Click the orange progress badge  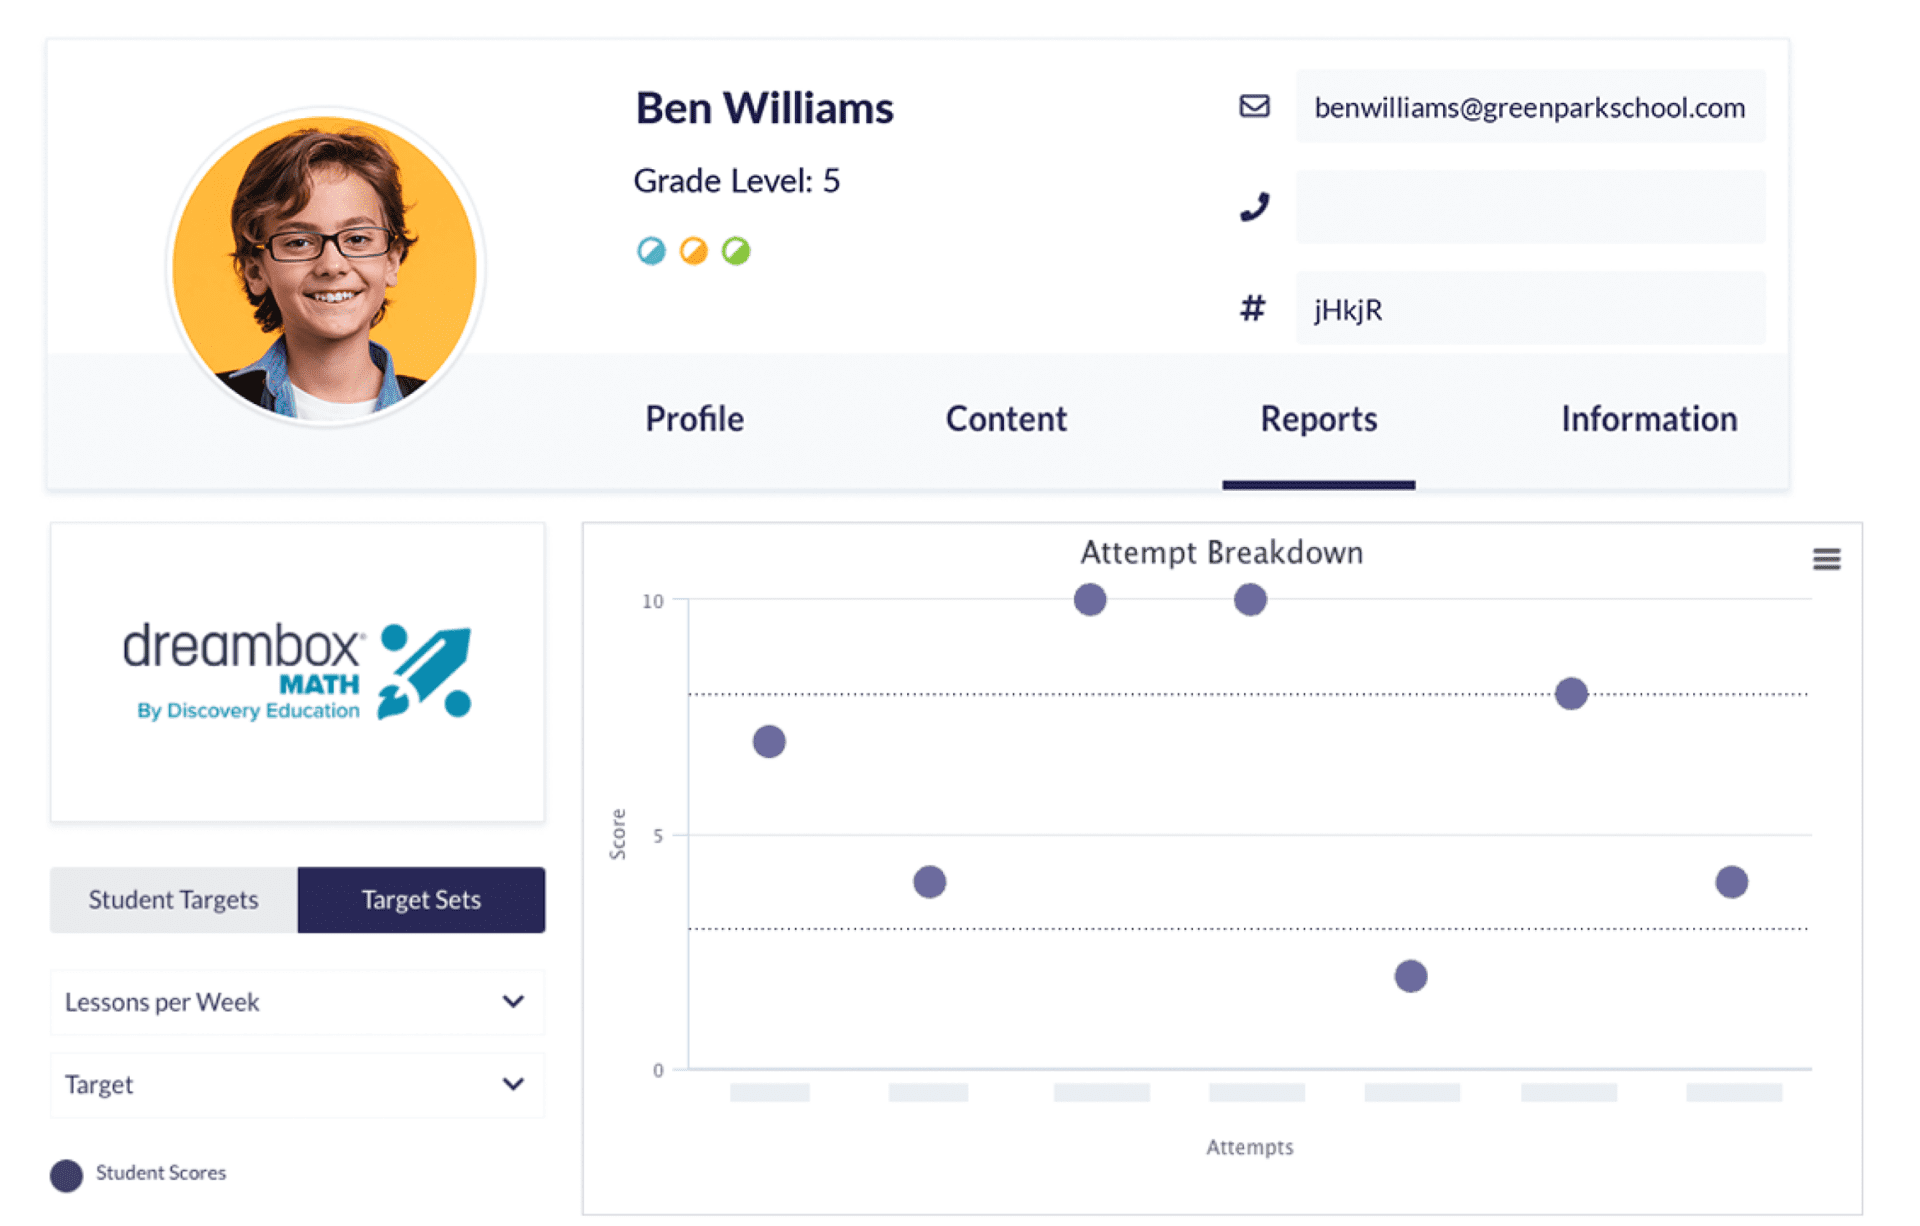pyautogui.click(x=693, y=251)
